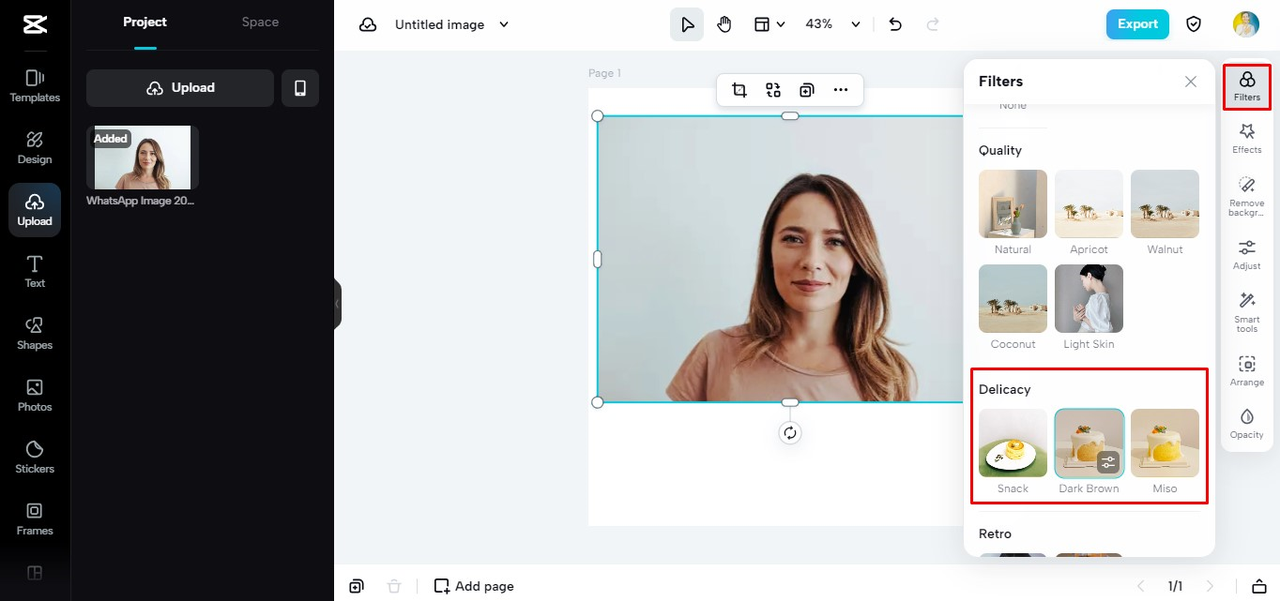This screenshot has height=601, width=1280.
Task: Open the Remove background tool
Action: pos(1247,196)
